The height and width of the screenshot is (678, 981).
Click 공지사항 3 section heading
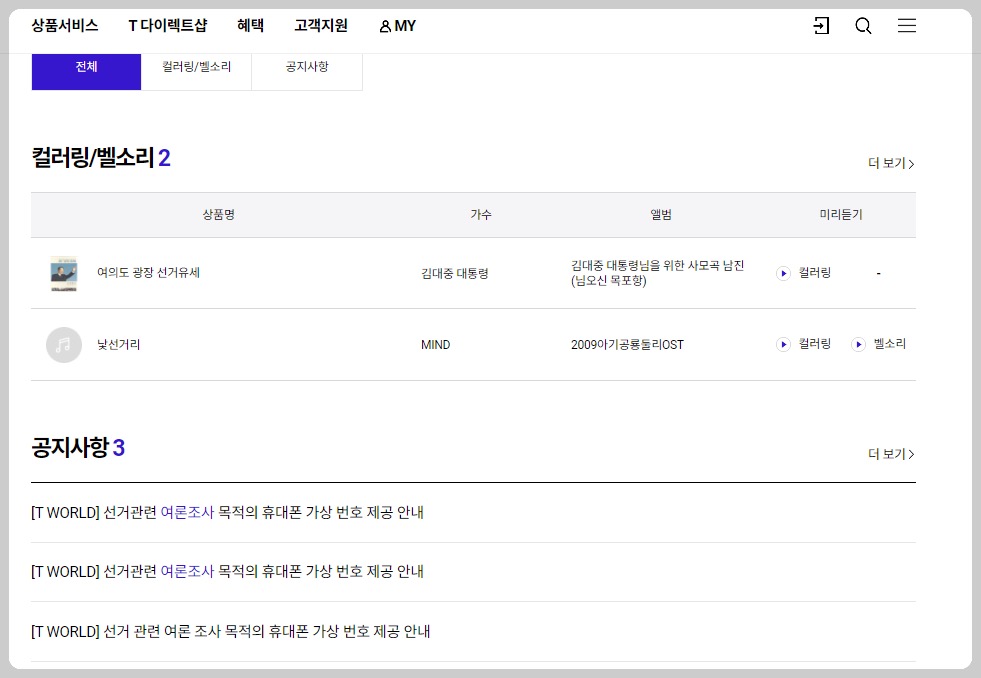point(78,448)
